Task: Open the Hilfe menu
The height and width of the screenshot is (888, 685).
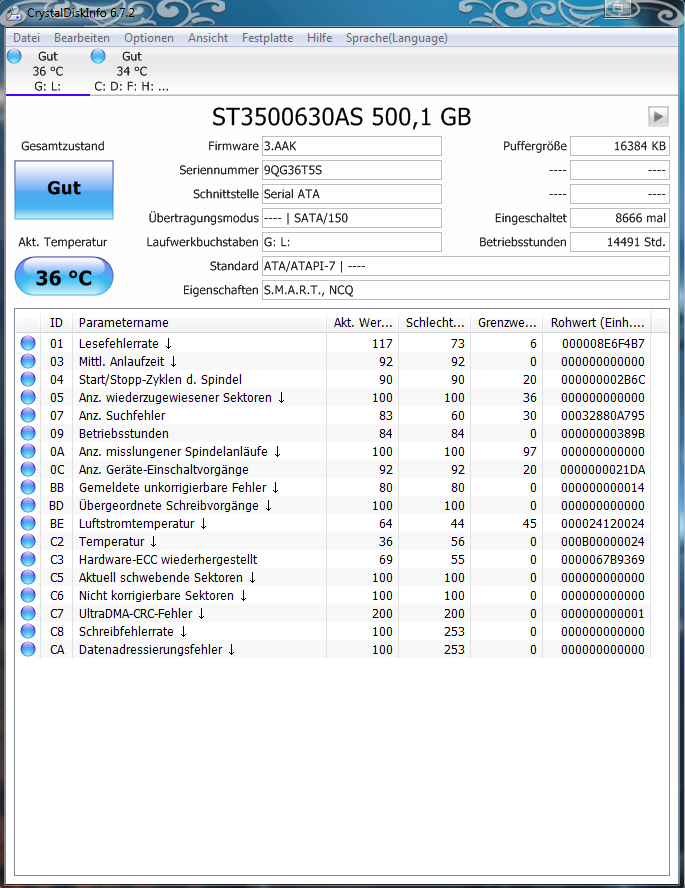Action: pos(319,38)
